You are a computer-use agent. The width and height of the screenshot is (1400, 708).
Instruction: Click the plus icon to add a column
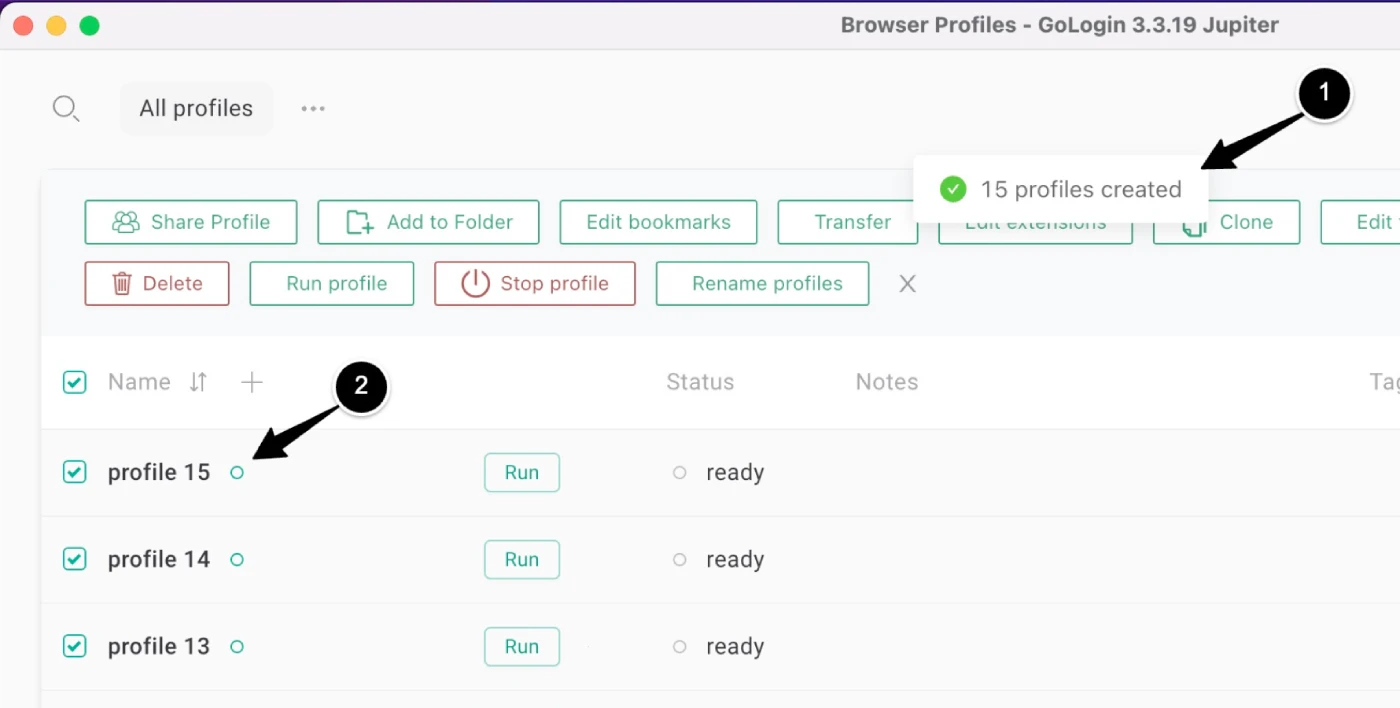(x=252, y=381)
